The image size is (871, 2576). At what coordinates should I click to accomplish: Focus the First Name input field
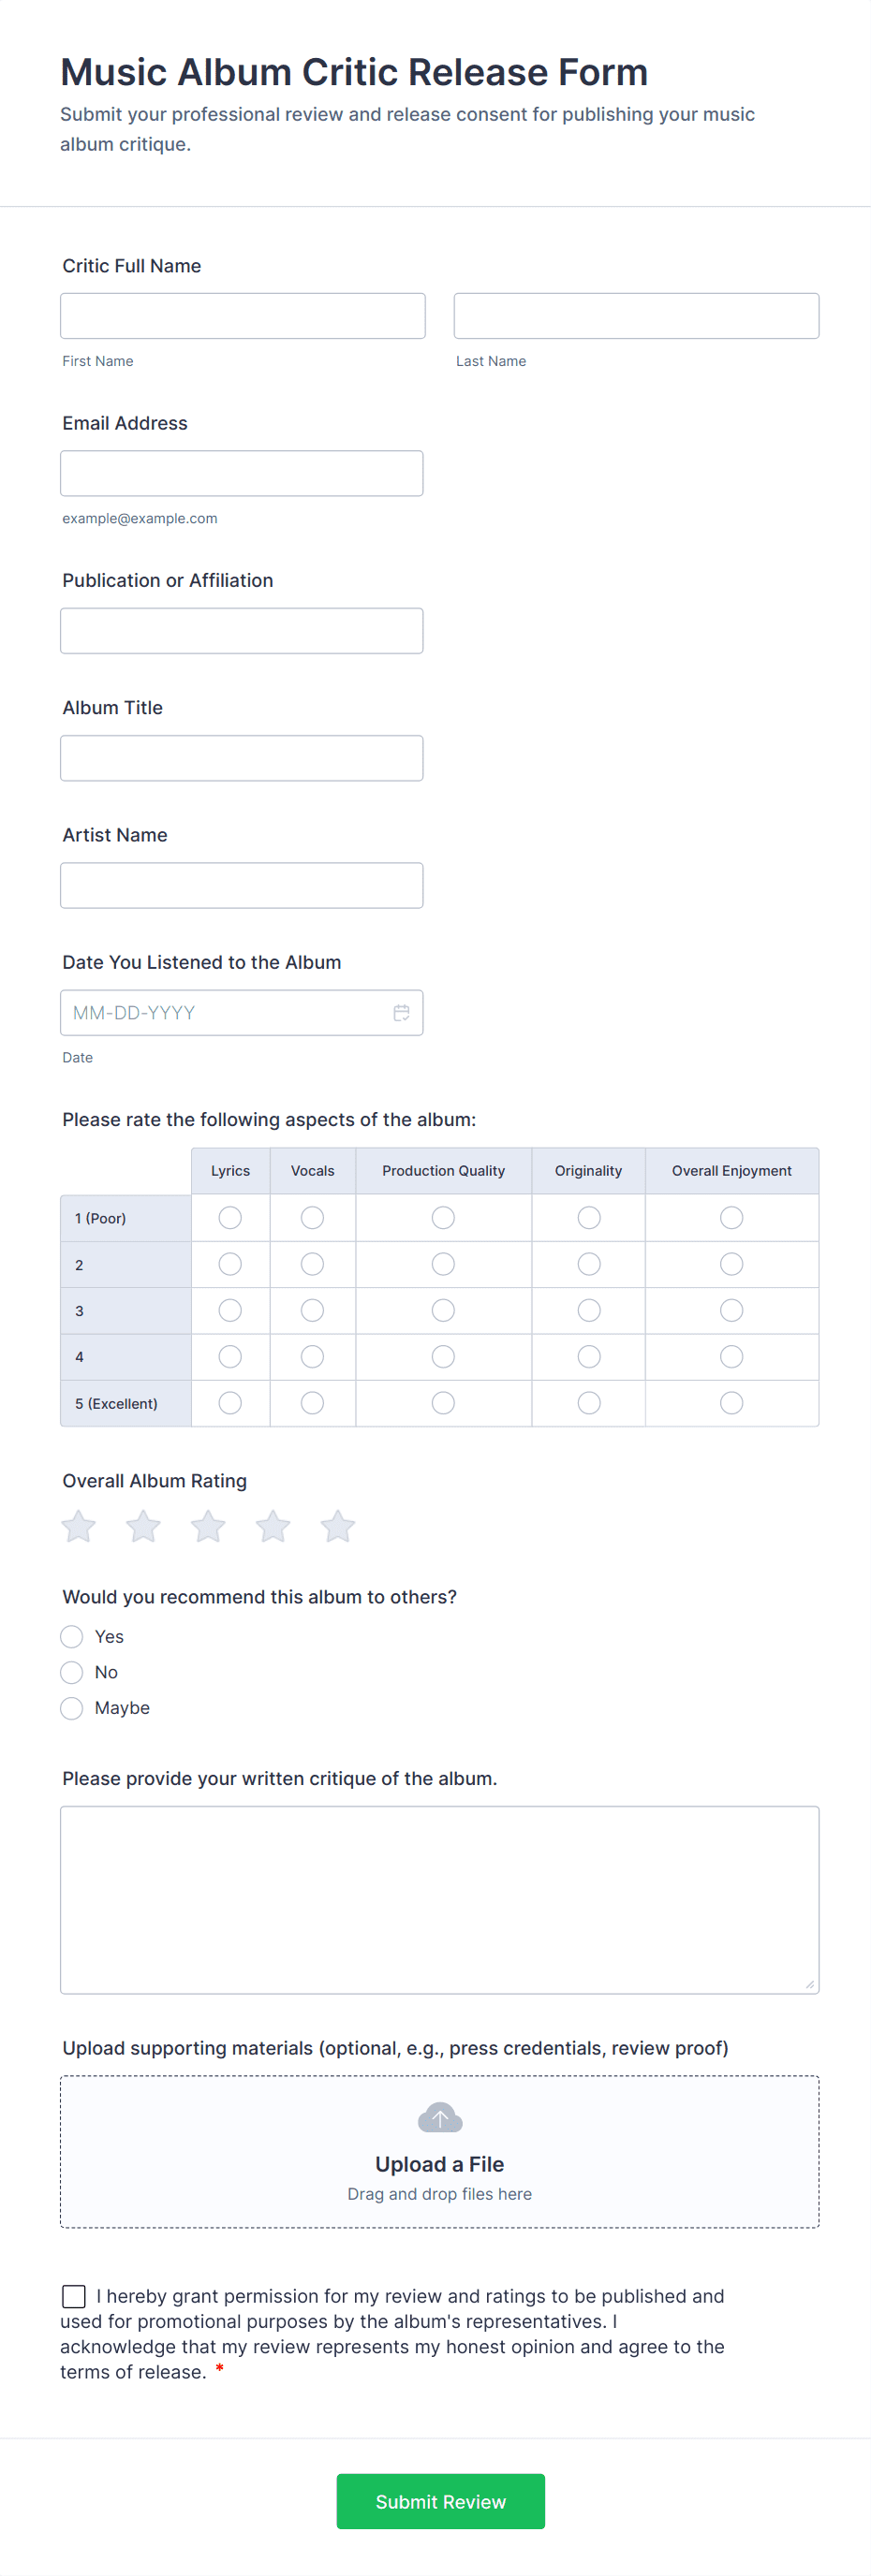coord(243,316)
